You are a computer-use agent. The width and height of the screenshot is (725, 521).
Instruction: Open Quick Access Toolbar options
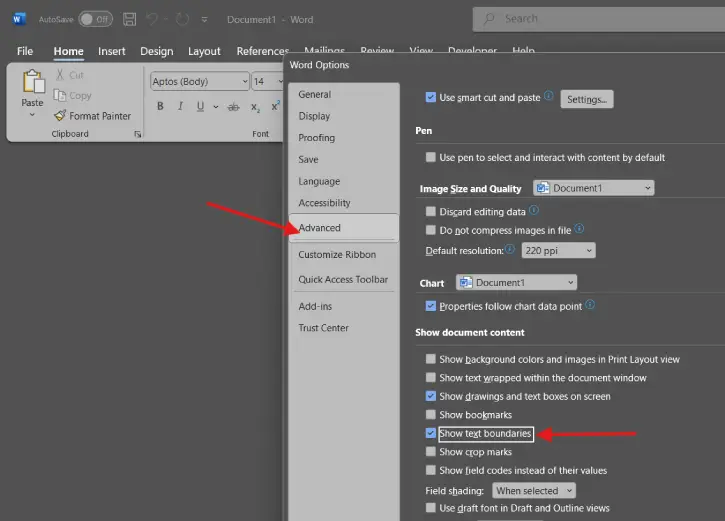click(x=343, y=279)
